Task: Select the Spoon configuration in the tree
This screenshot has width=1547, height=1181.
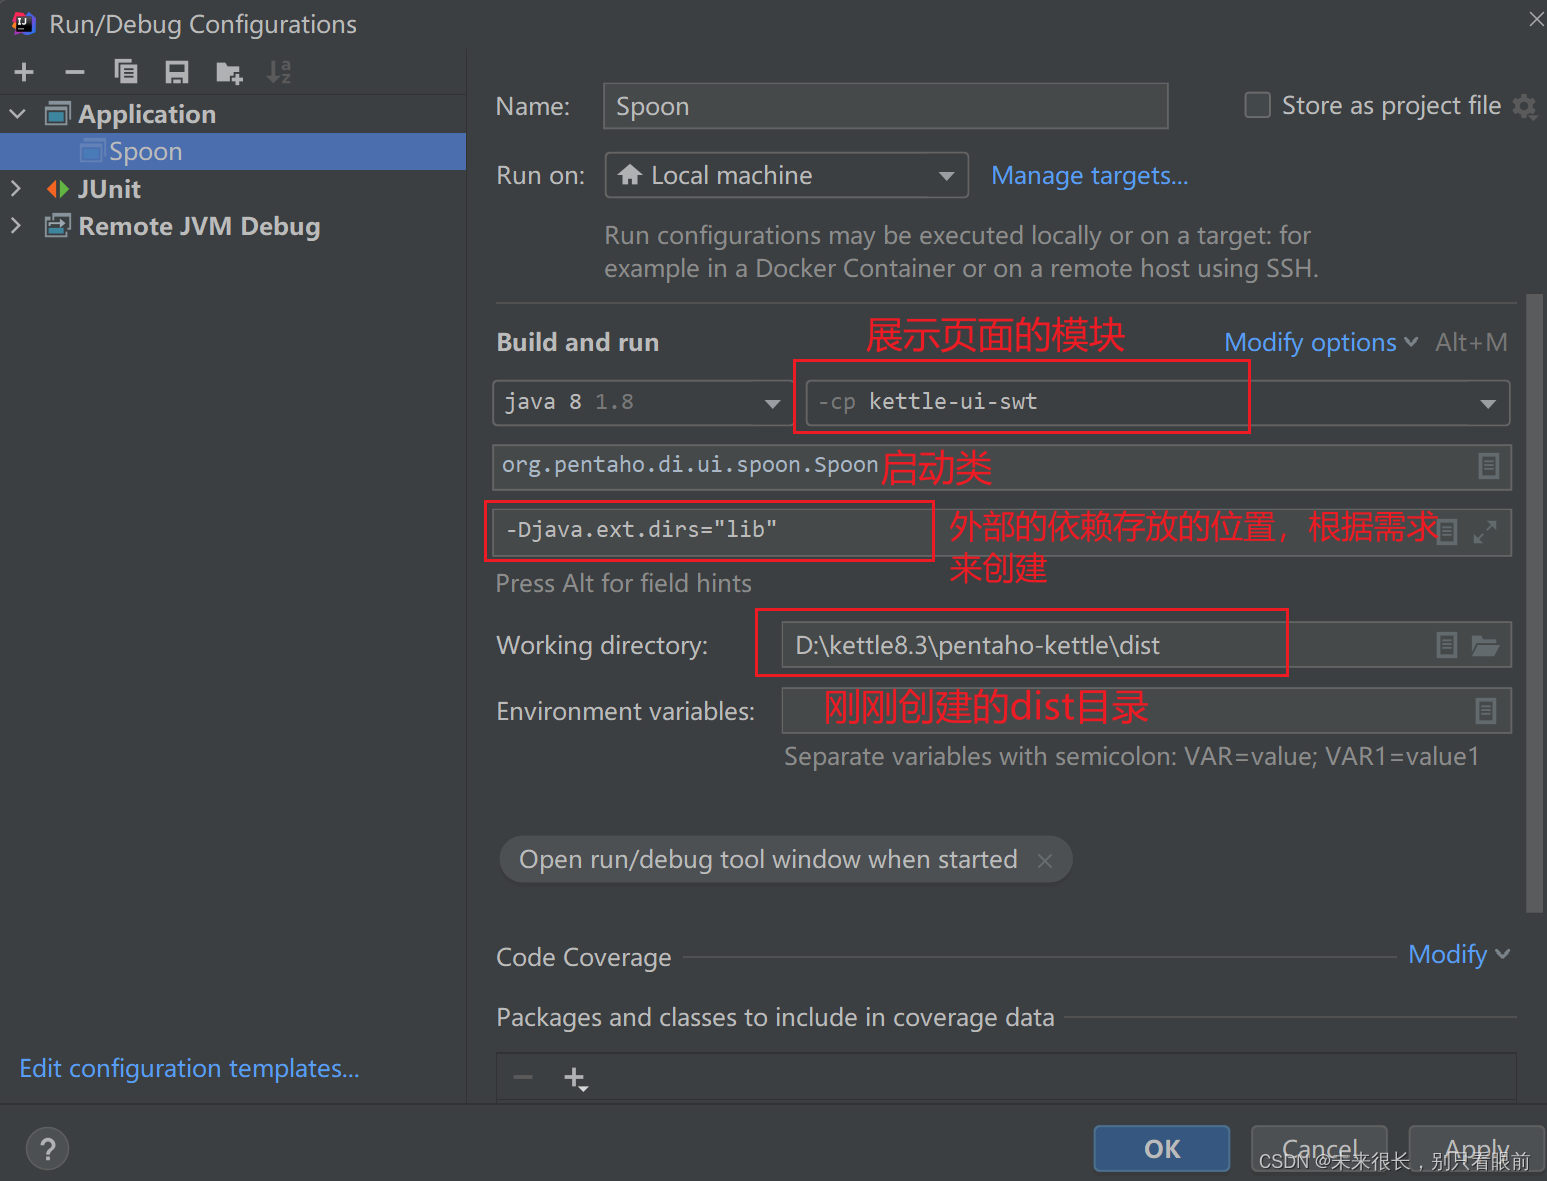Action: coord(146,151)
